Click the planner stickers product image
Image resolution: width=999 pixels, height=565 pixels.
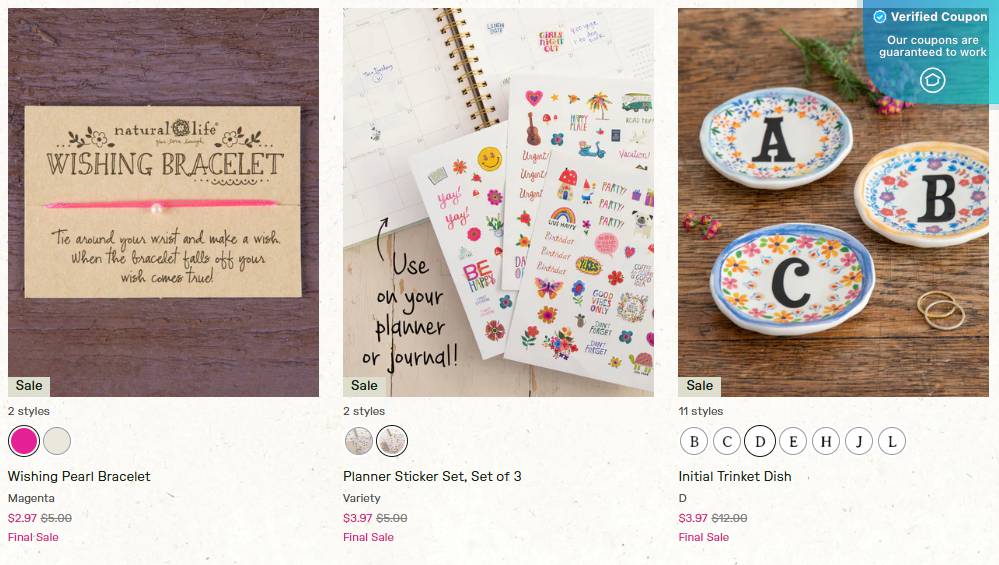(x=498, y=203)
